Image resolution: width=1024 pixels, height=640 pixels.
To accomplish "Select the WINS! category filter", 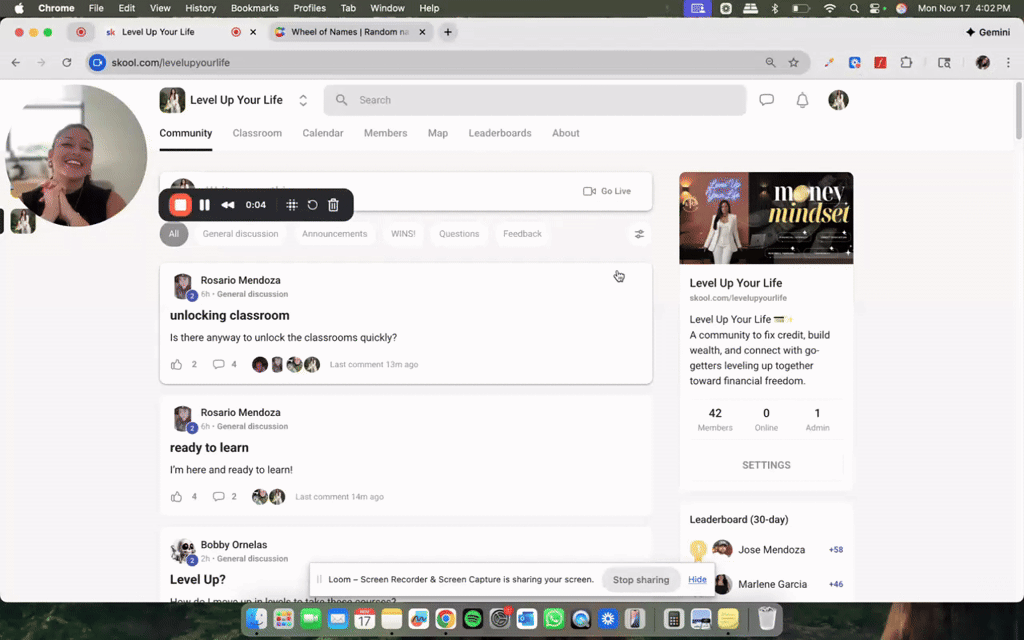I will (x=403, y=234).
